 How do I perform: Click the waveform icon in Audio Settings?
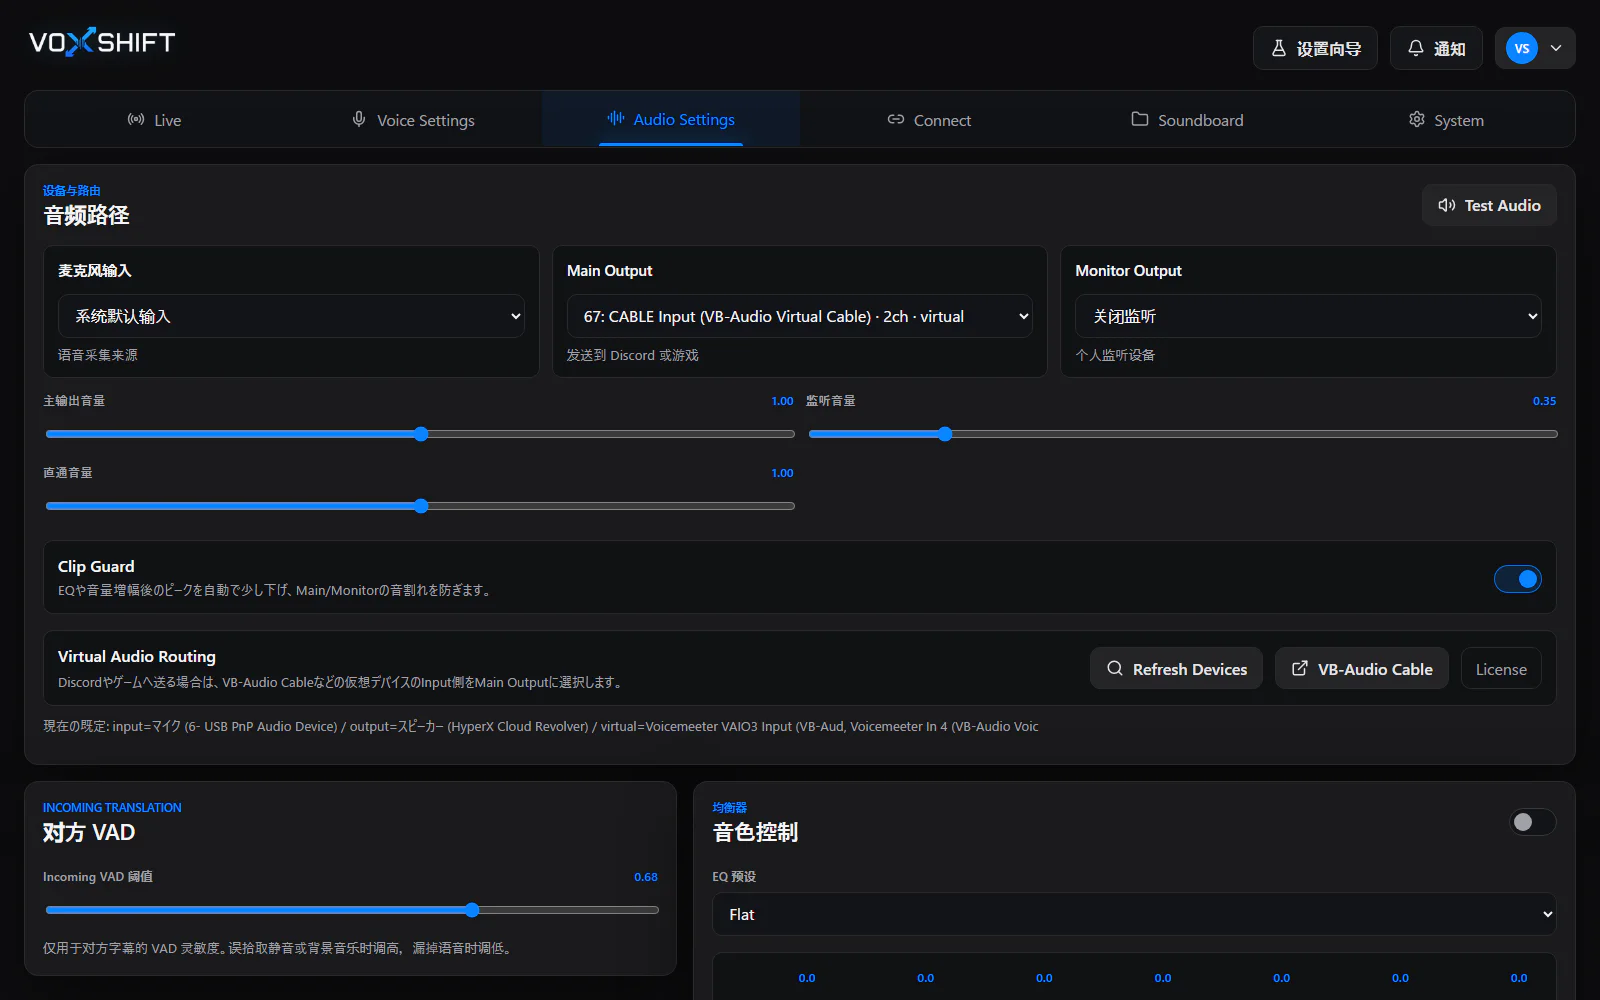coord(616,118)
